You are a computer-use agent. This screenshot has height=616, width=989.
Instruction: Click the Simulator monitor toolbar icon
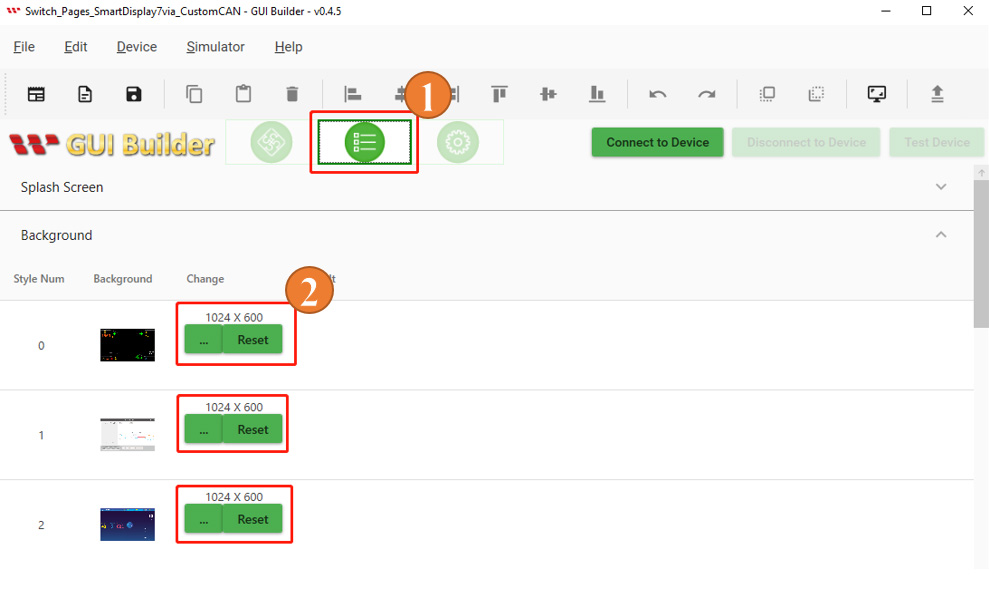tap(877, 95)
